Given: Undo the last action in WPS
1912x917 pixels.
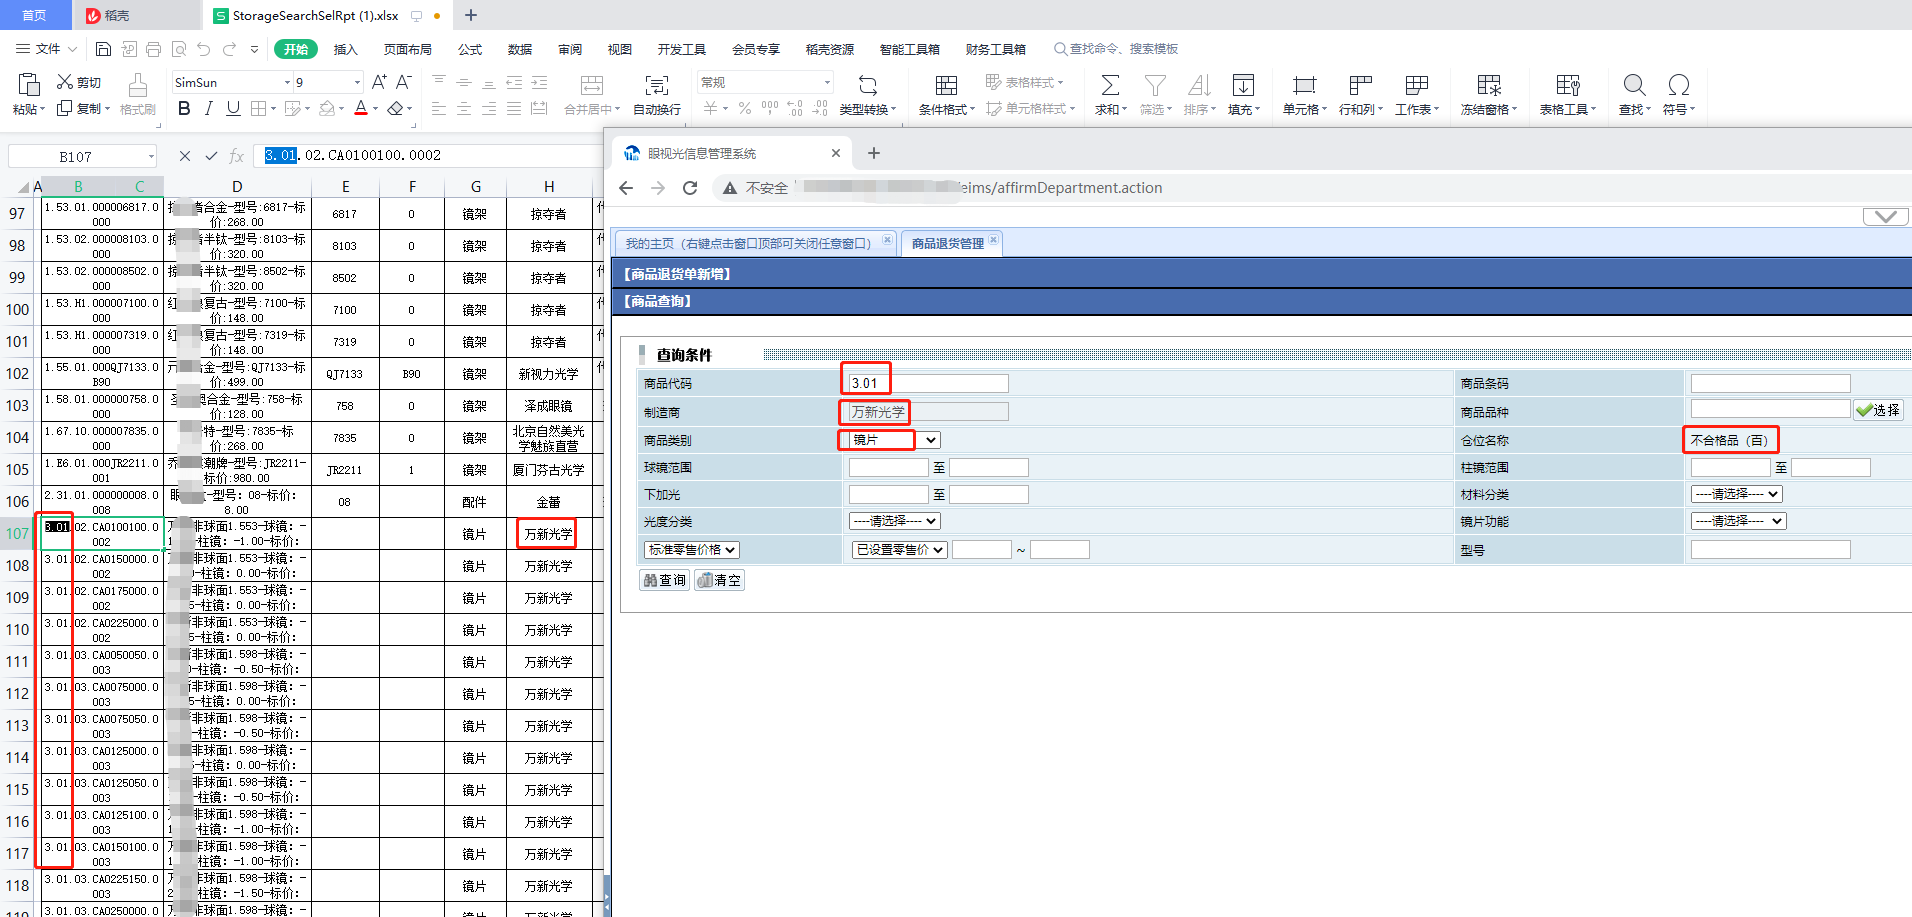Looking at the screenshot, I should (204, 49).
